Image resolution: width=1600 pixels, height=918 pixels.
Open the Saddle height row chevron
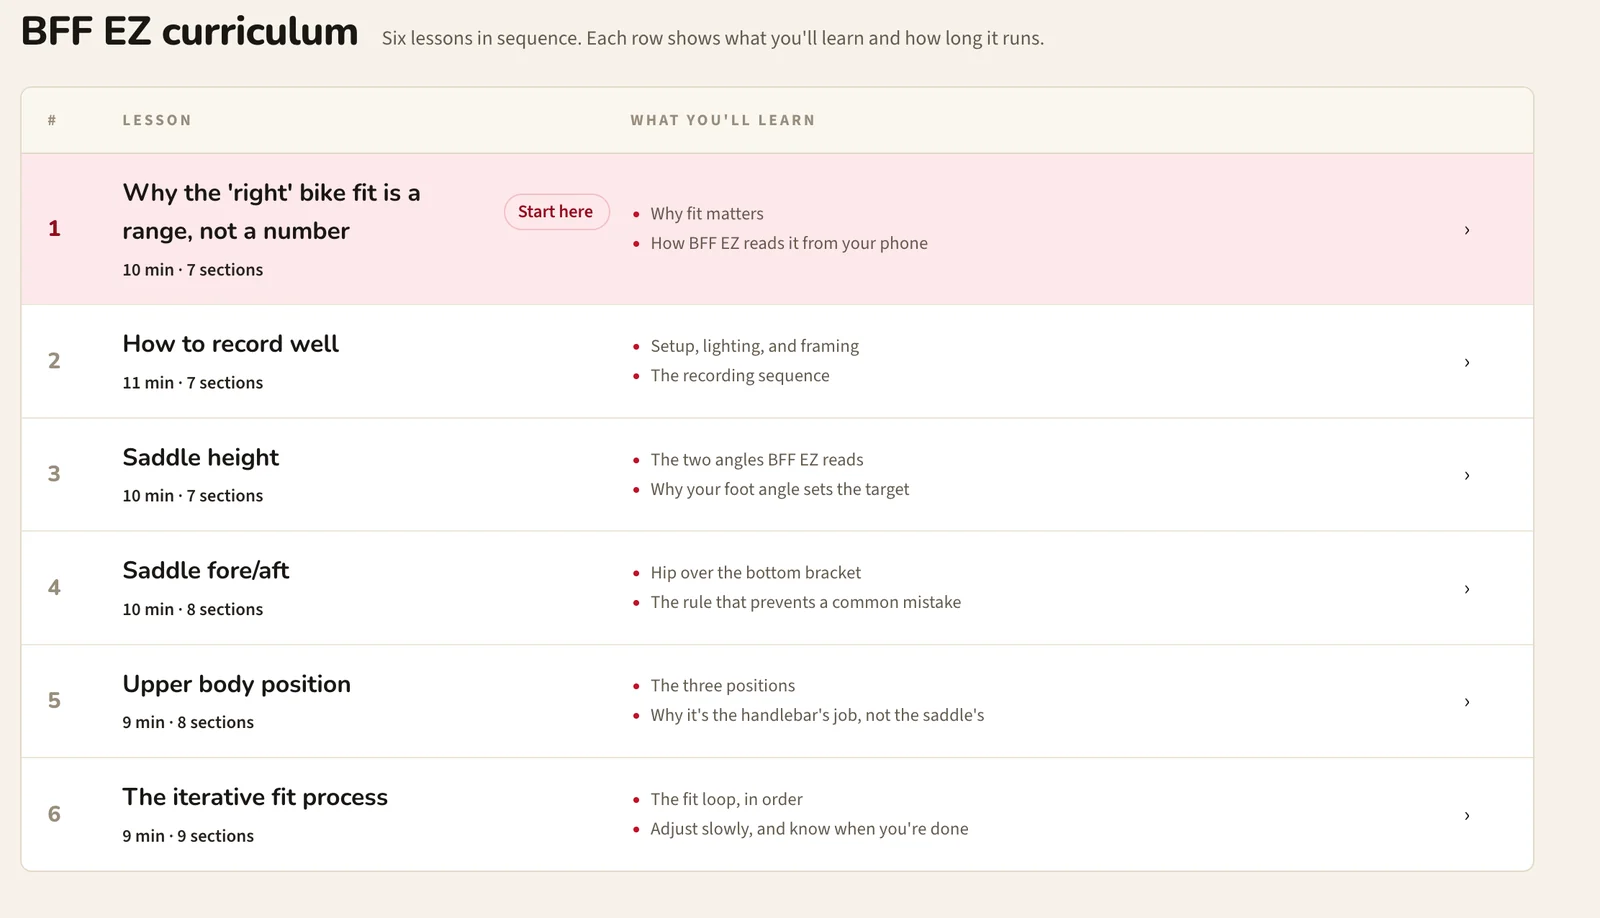tap(1467, 475)
